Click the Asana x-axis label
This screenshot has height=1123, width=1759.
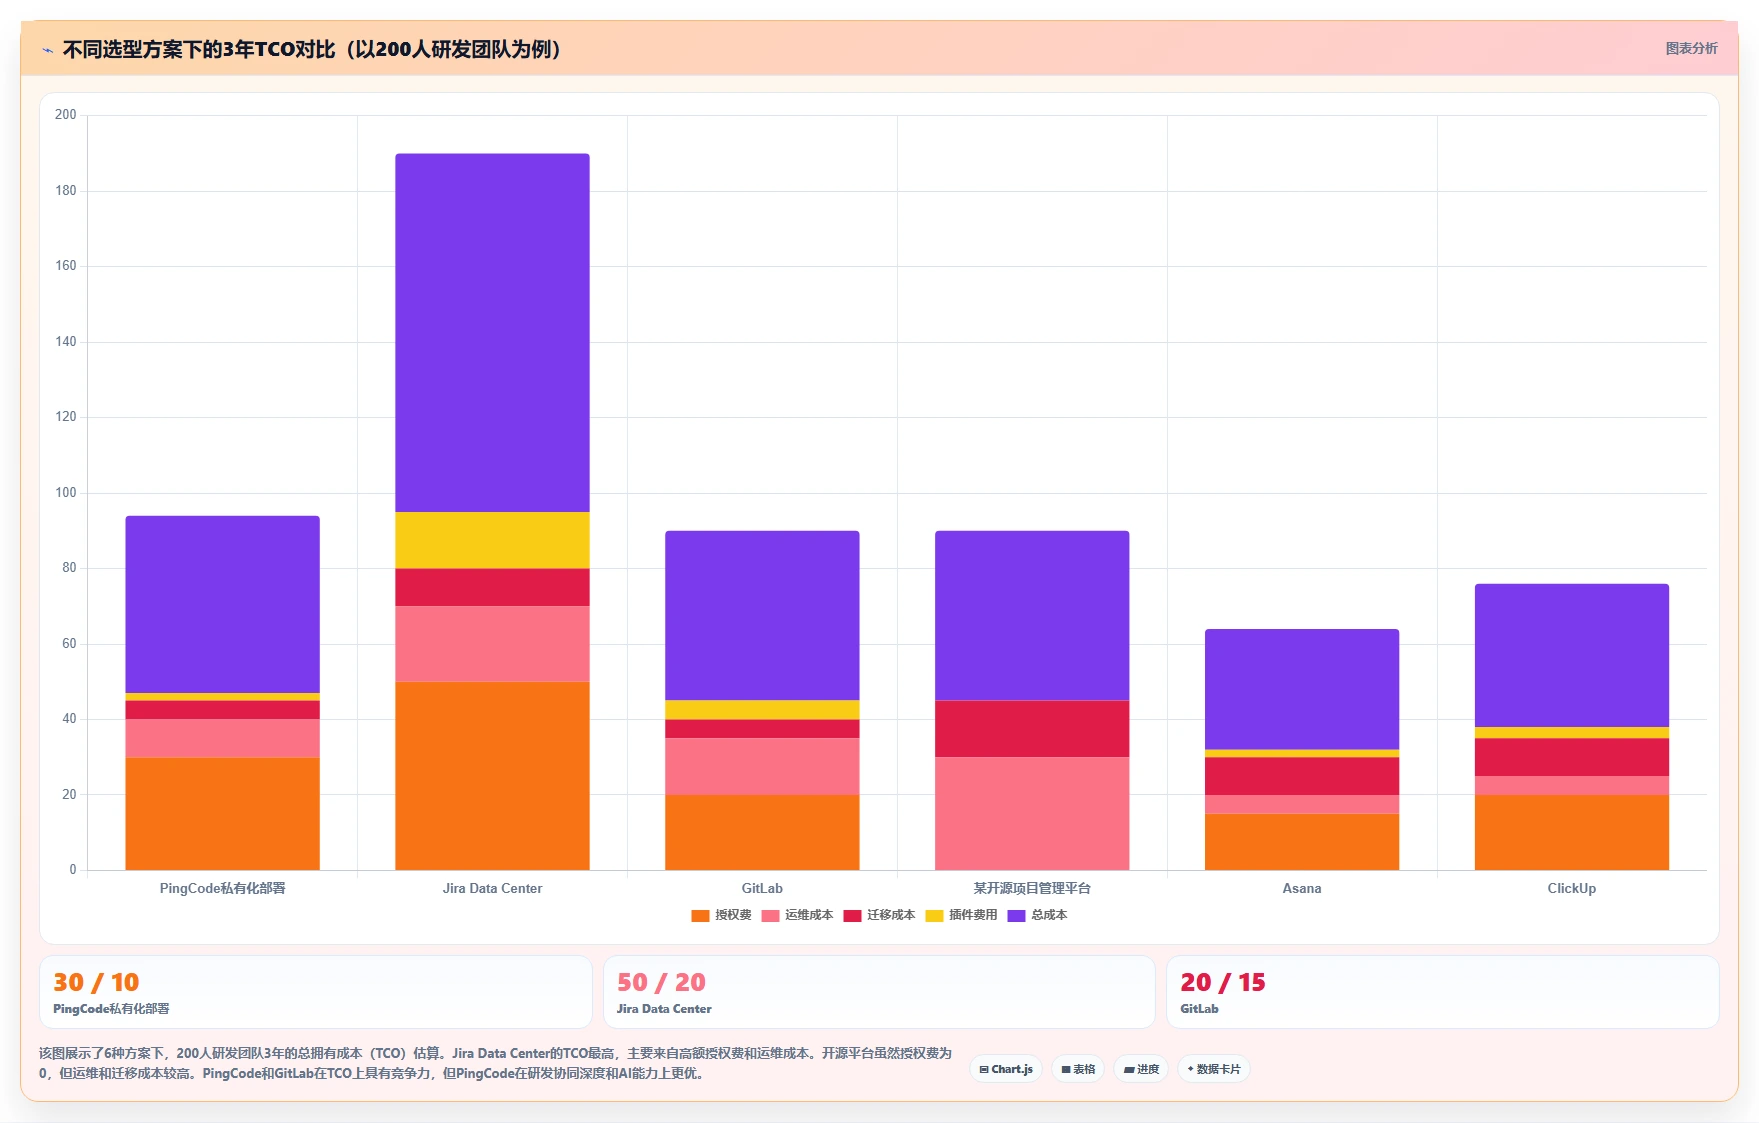coord(1302,888)
